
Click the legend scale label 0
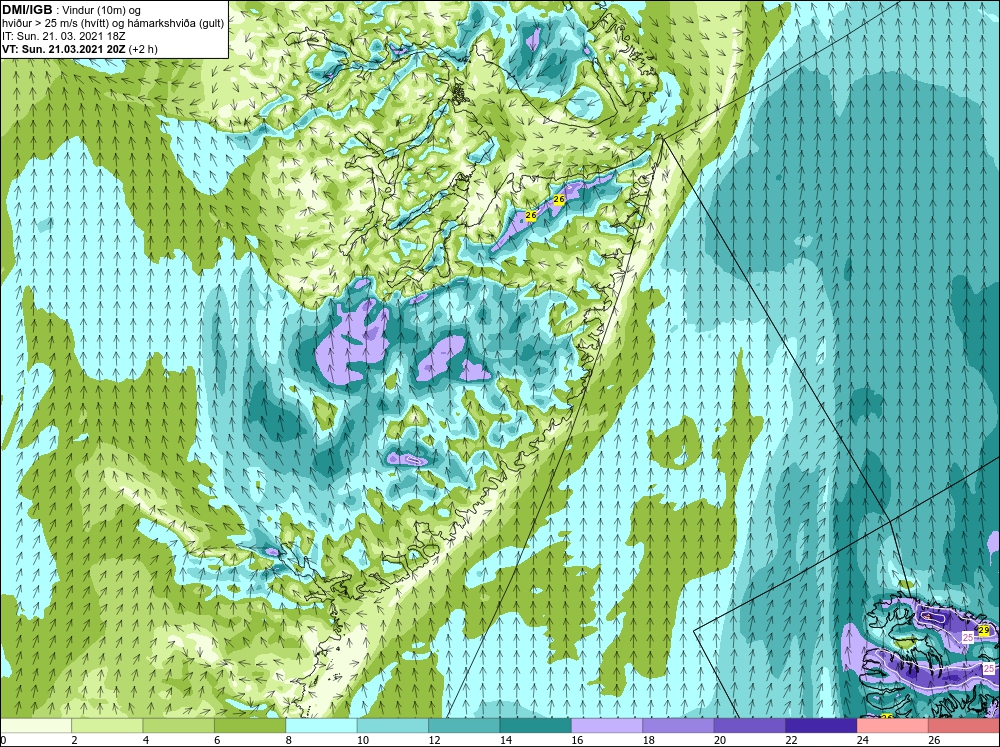tap(3, 740)
